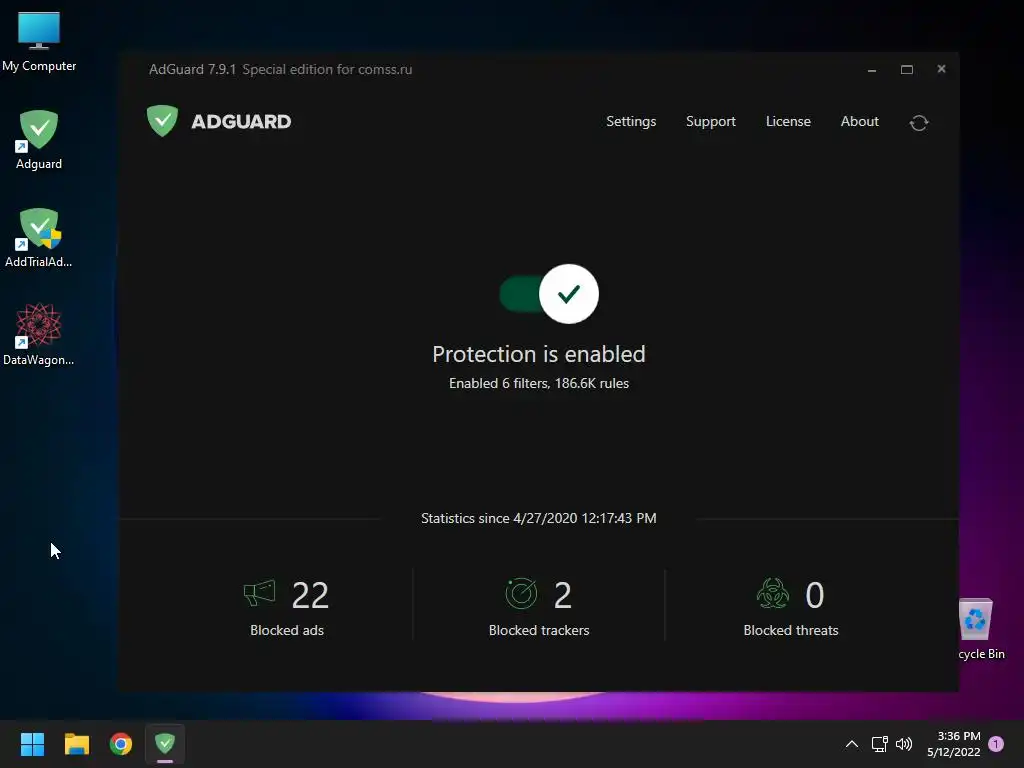Image resolution: width=1024 pixels, height=768 pixels.
Task: Click the volume speaker icon
Action: click(x=904, y=744)
